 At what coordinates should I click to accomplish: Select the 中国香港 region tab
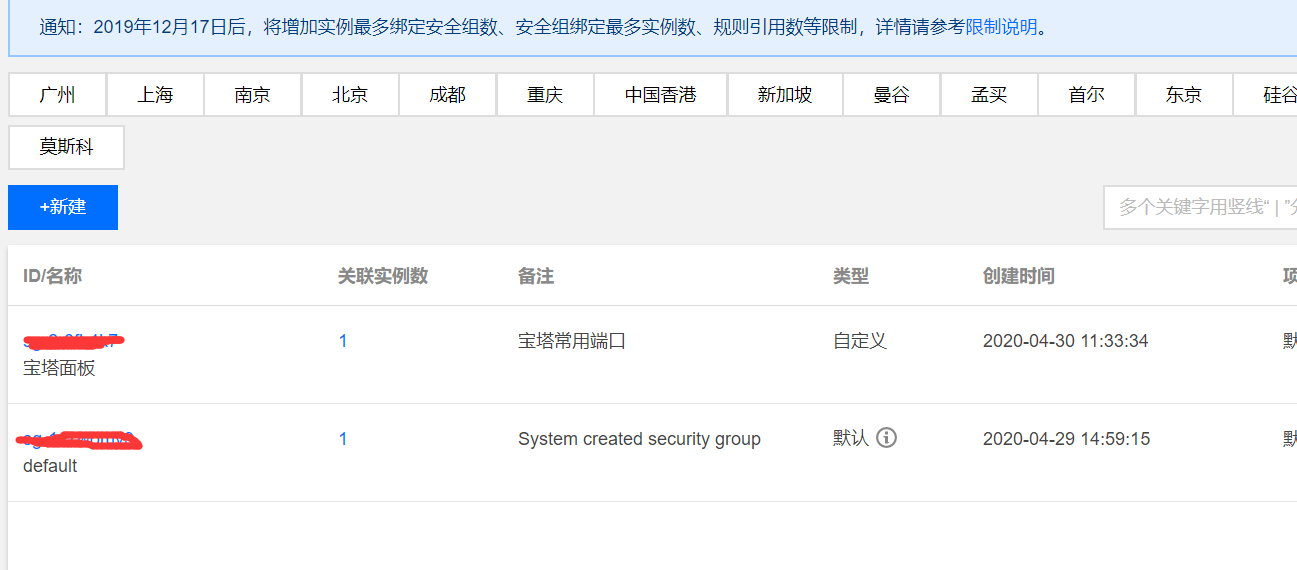[x=660, y=95]
